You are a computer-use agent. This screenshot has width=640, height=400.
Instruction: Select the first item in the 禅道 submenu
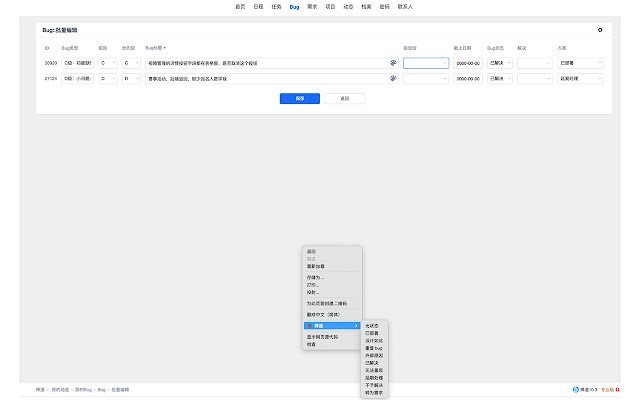(374, 326)
